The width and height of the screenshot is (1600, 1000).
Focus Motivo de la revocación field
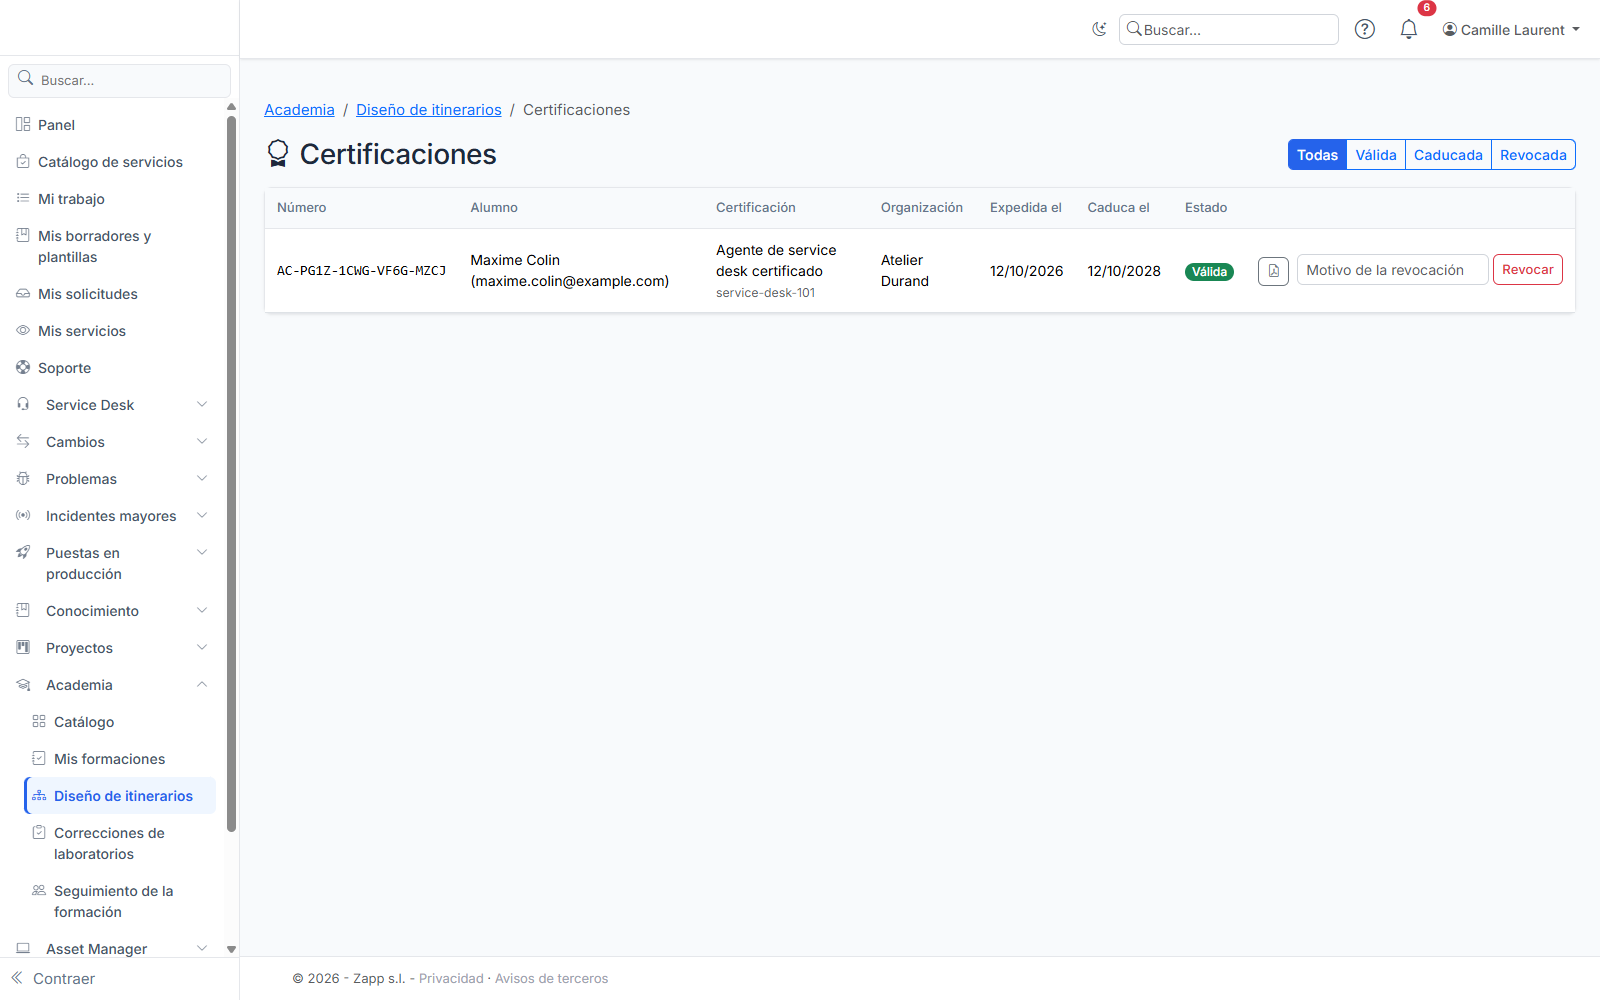pyautogui.click(x=1392, y=270)
